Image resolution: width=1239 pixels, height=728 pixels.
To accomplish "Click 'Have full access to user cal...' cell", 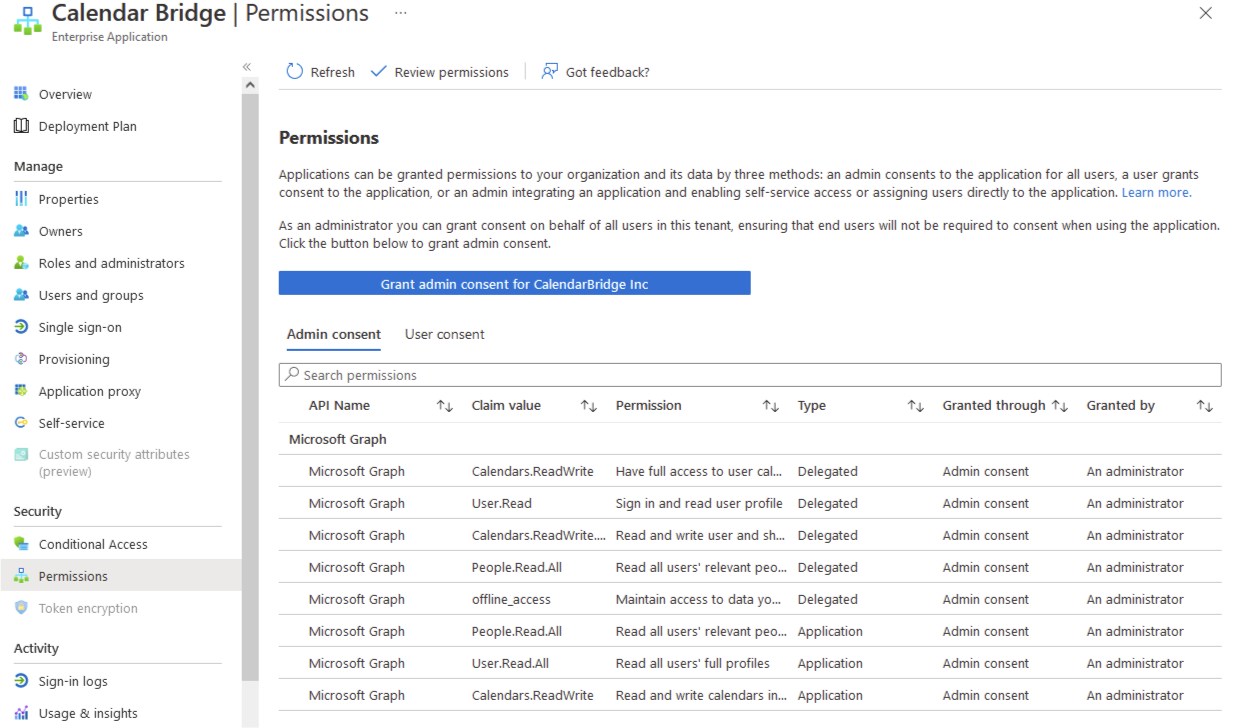I will click(x=701, y=471).
